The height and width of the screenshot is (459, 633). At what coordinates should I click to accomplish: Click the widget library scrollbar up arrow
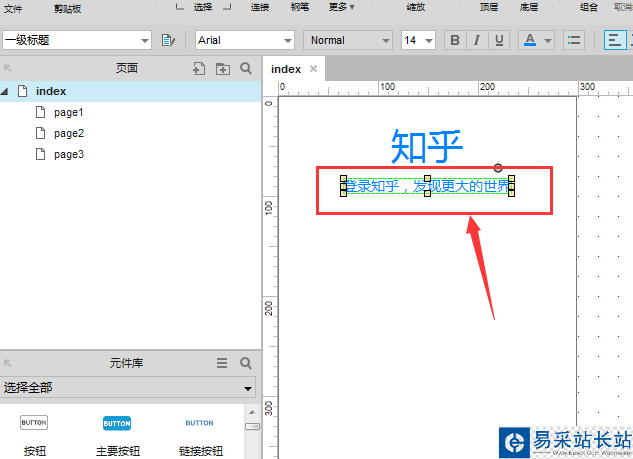point(252,412)
